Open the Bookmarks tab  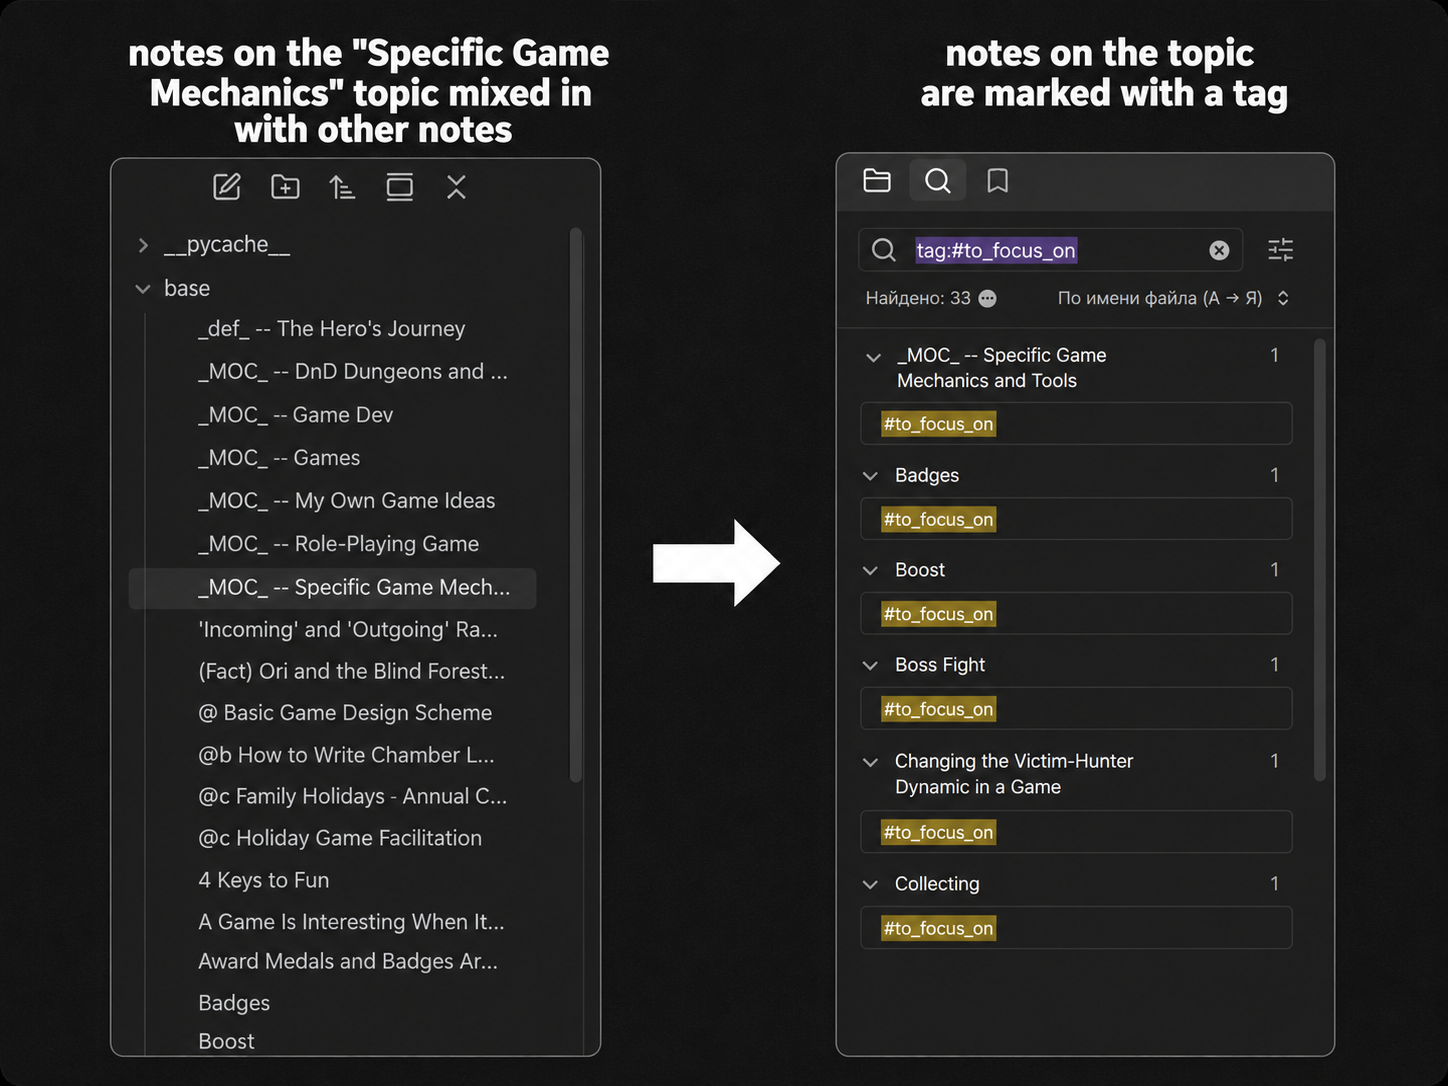(998, 180)
